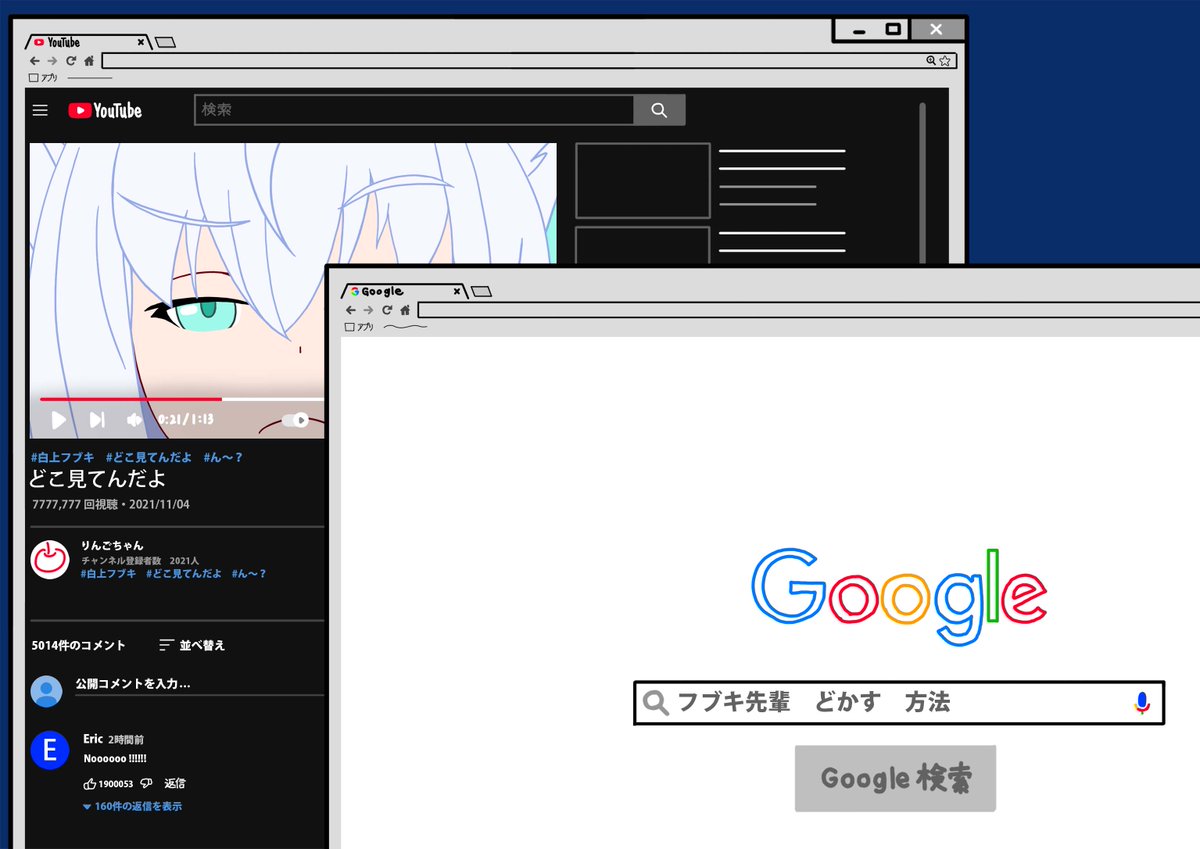This screenshot has width=1200, height=849.
Task: Start voice search with microphone icon
Action: [x=1142, y=703]
